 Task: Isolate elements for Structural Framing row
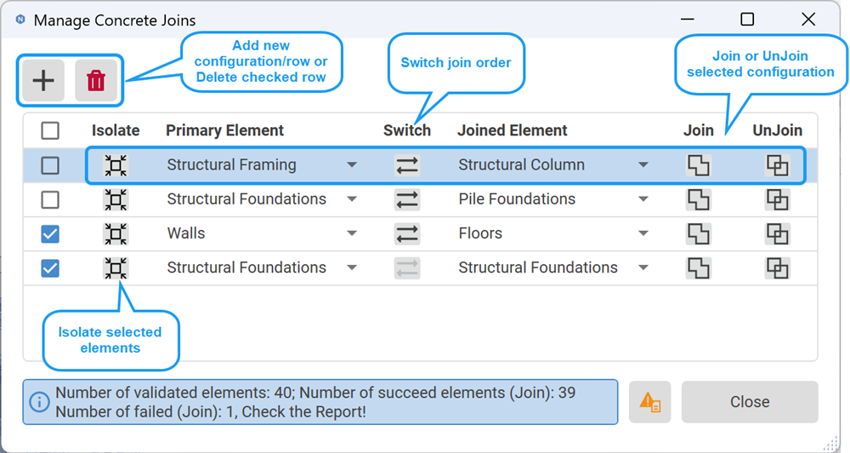pos(115,165)
